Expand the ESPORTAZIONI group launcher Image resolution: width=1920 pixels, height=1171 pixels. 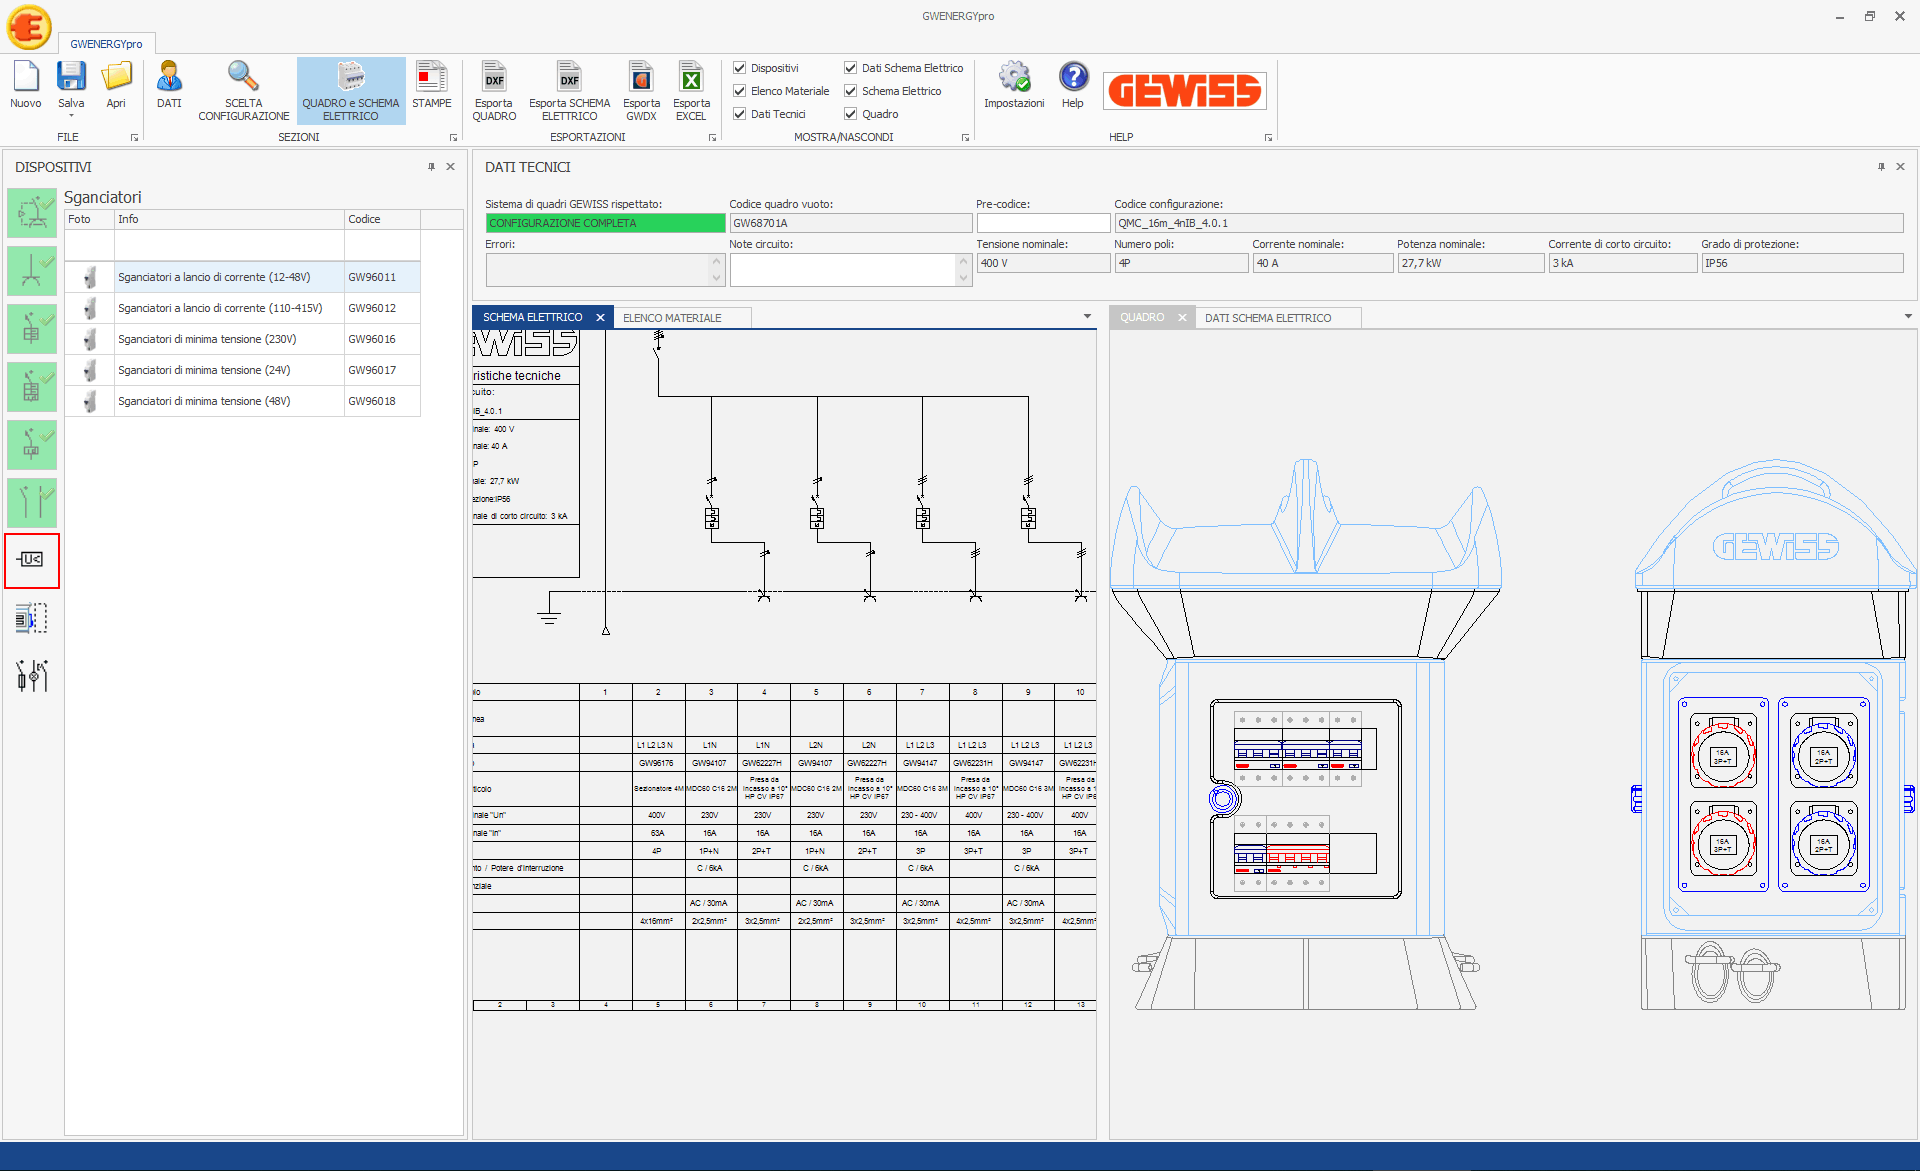pyautogui.click(x=712, y=137)
